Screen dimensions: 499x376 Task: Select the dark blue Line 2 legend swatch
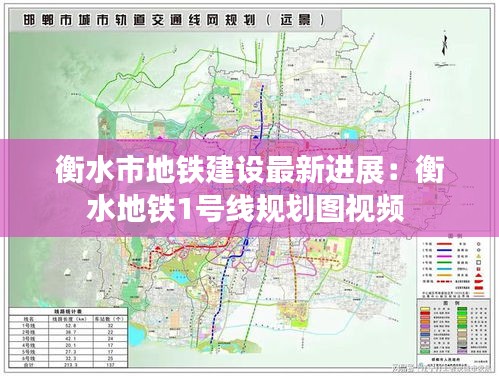coord(444,250)
